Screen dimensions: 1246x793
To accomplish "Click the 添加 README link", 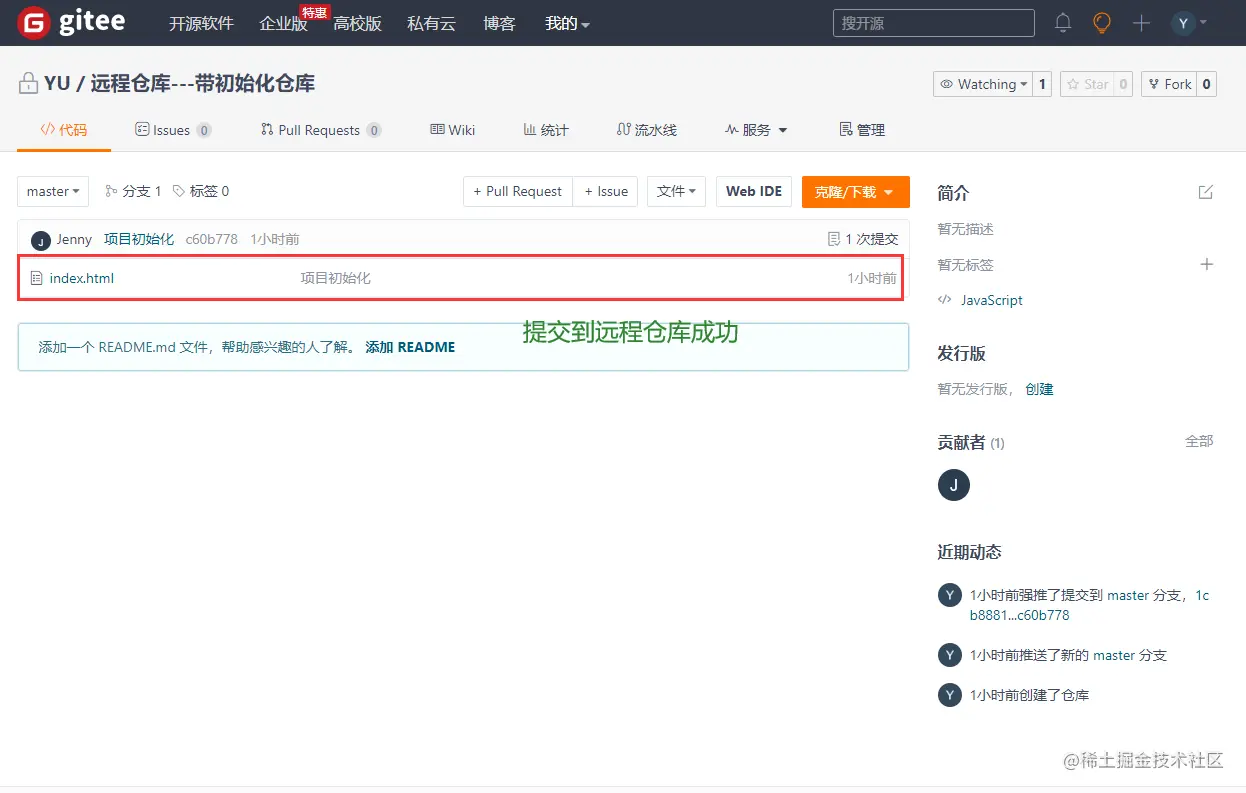I will [x=410, y=347].
